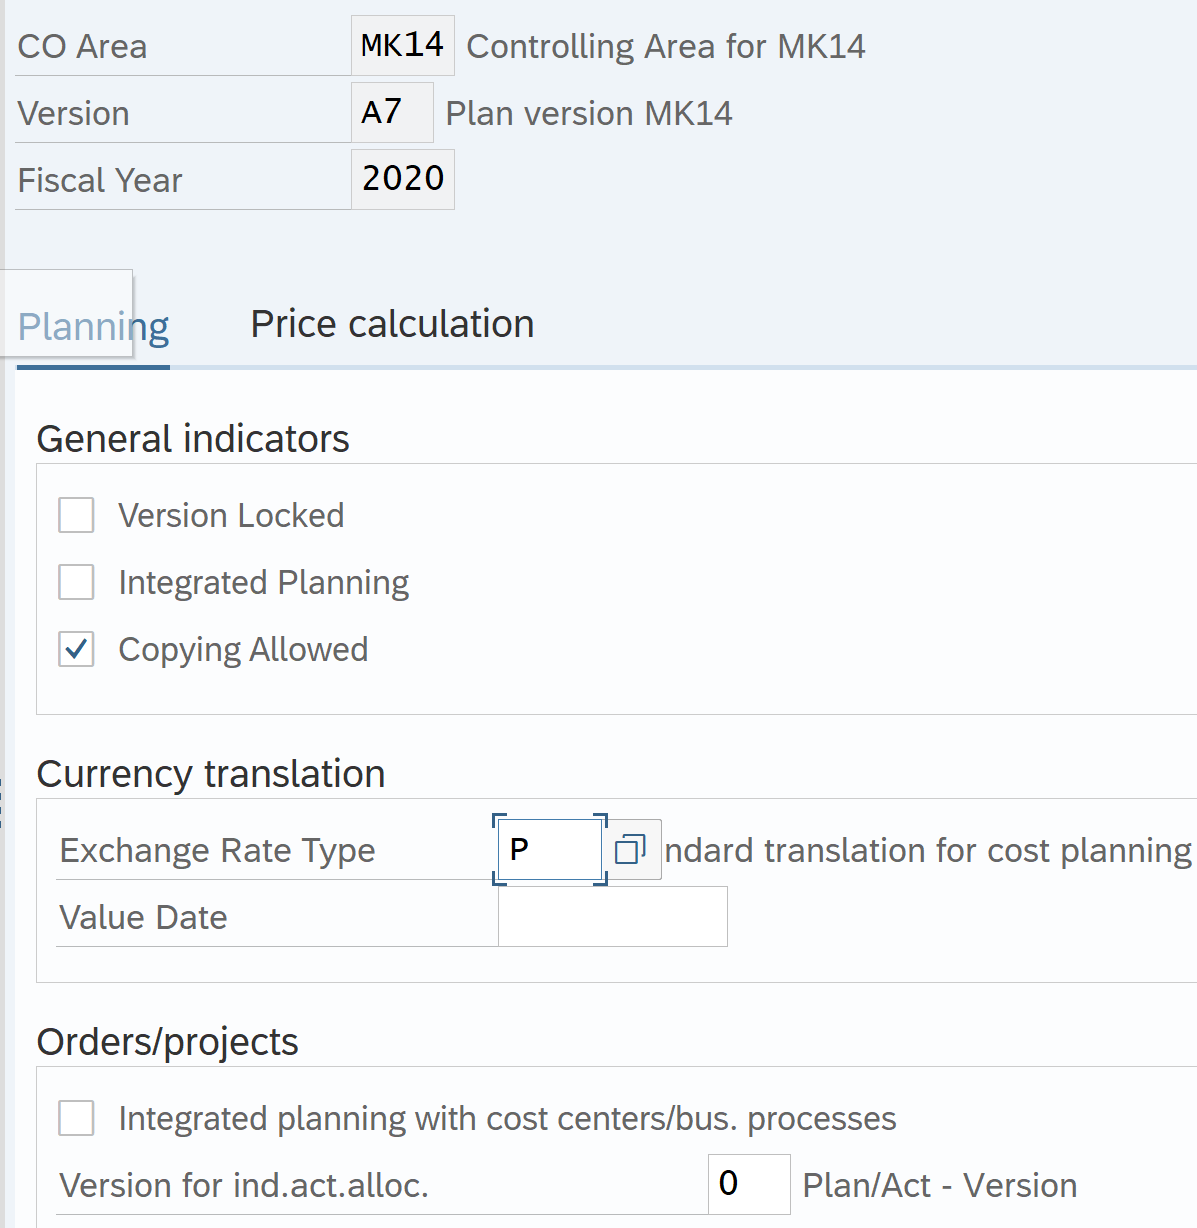Screen dimensions: 1197x1228
Task: Click the Fiscal Year field showing 2020
Action: [402, 180]
